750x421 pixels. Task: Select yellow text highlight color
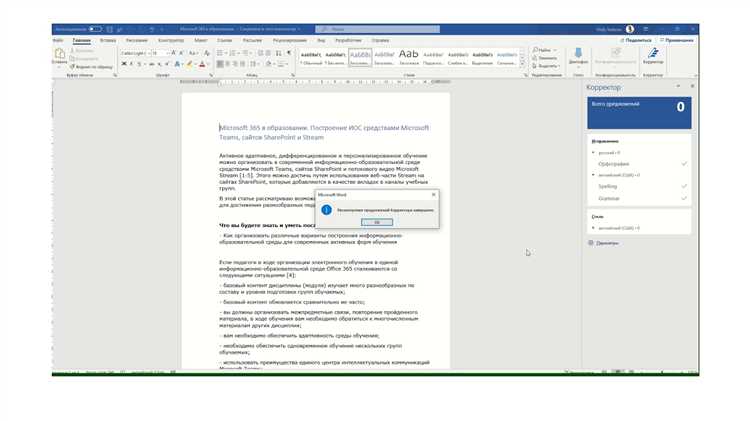click(x=190, y=64)
